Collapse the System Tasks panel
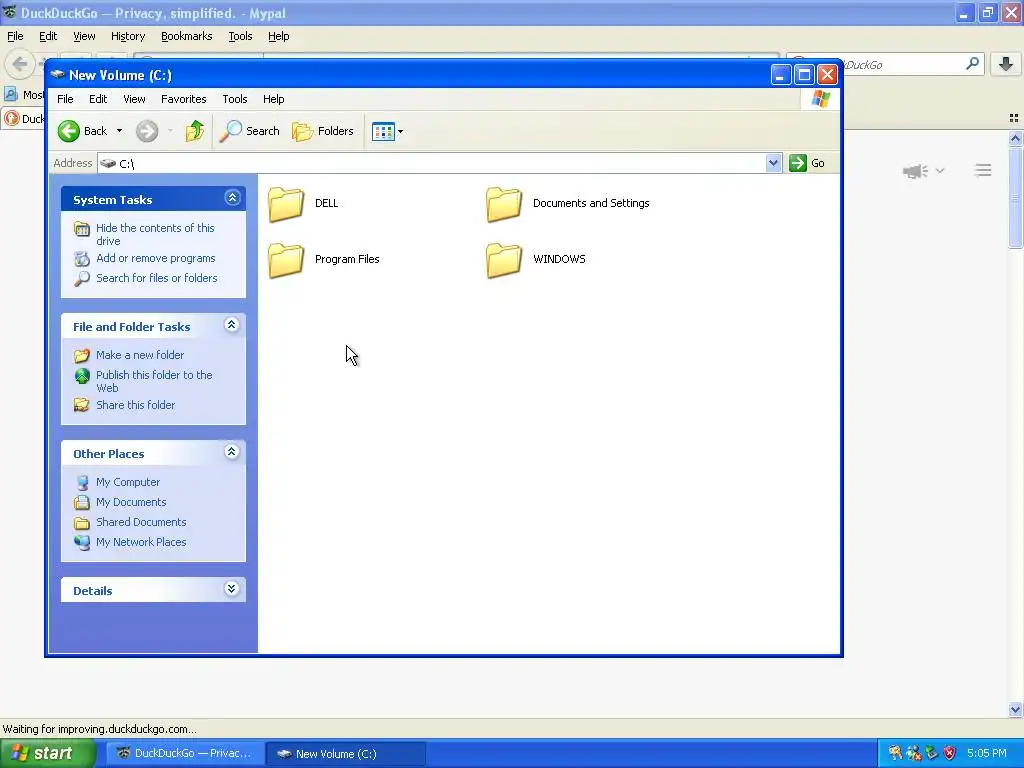The image size is (1024, 768). click(232, 198)
